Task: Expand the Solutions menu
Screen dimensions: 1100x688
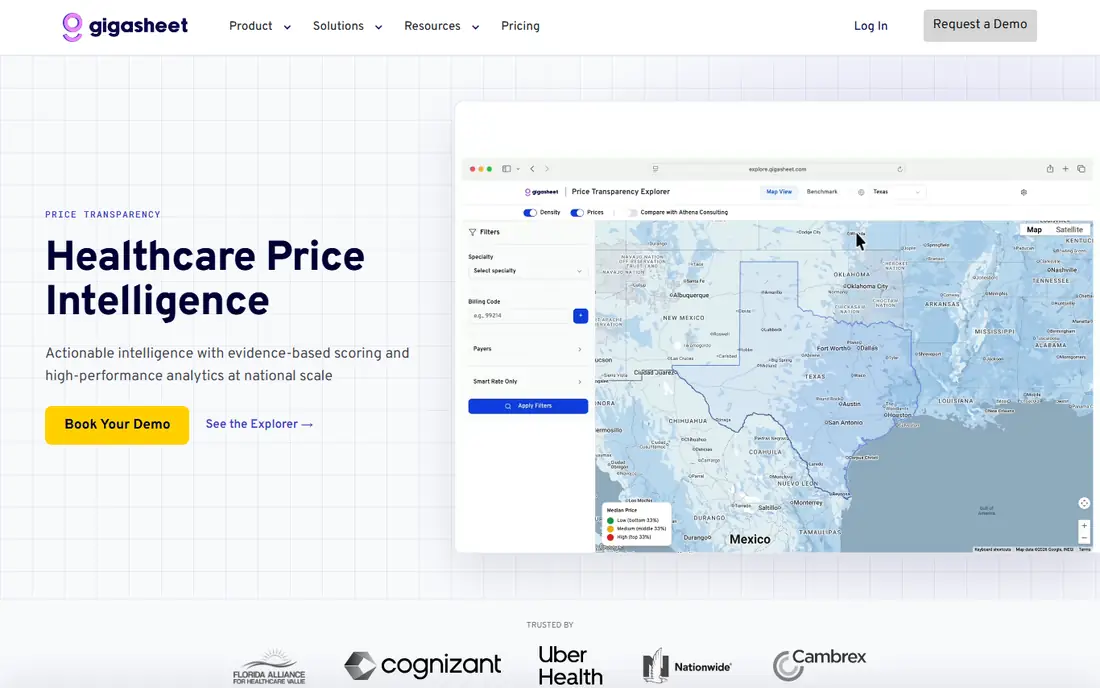Action: point(347,26)
